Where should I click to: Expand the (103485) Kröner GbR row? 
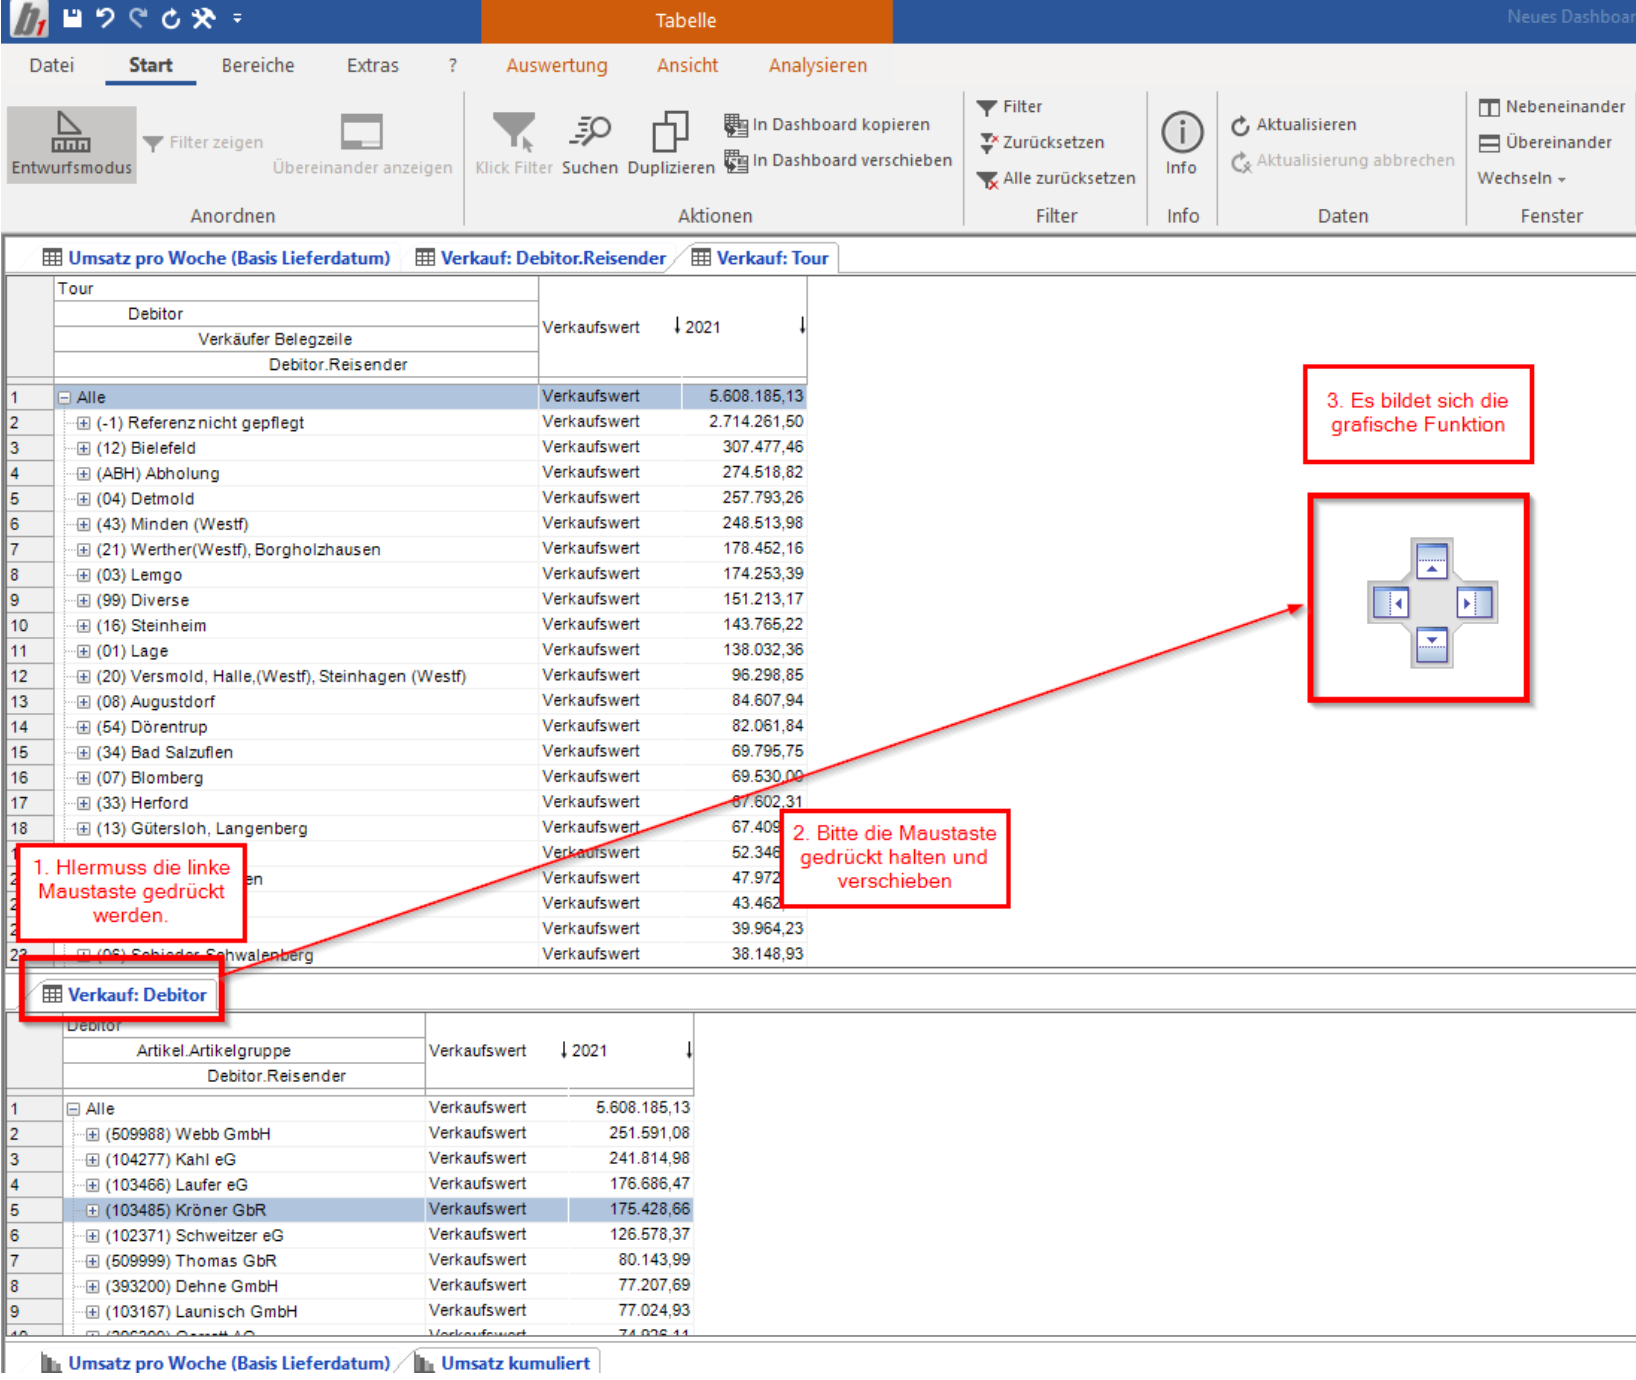(x=92, y=1210)
